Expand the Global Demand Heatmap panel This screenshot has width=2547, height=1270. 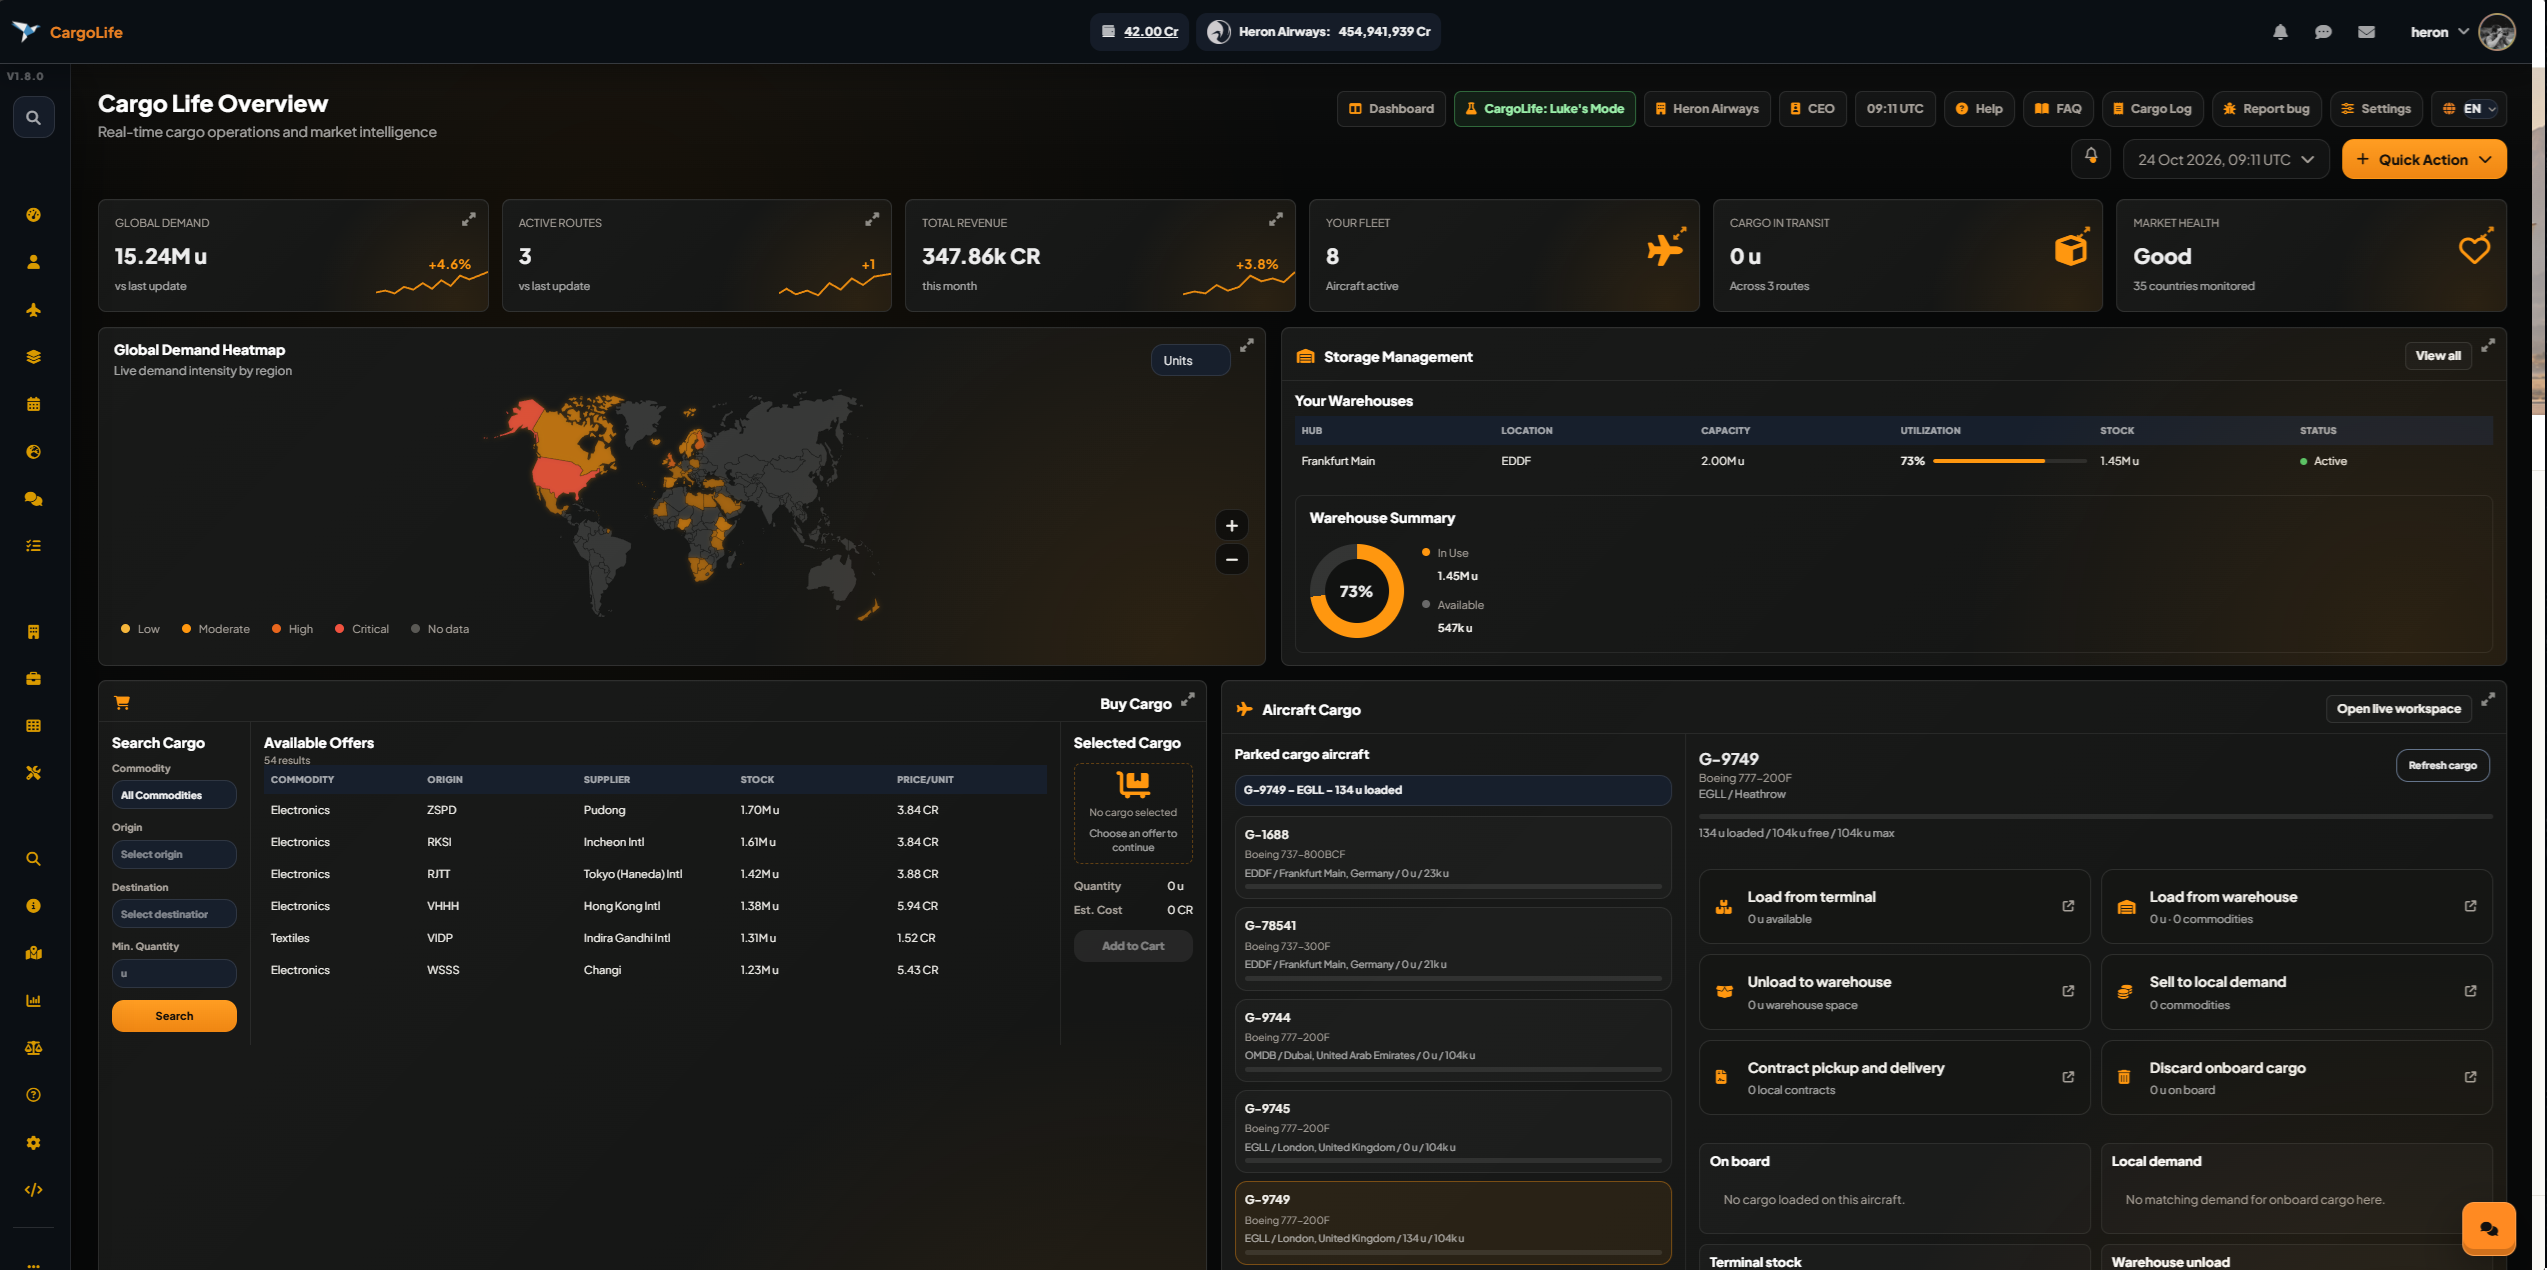point(1247,345)
